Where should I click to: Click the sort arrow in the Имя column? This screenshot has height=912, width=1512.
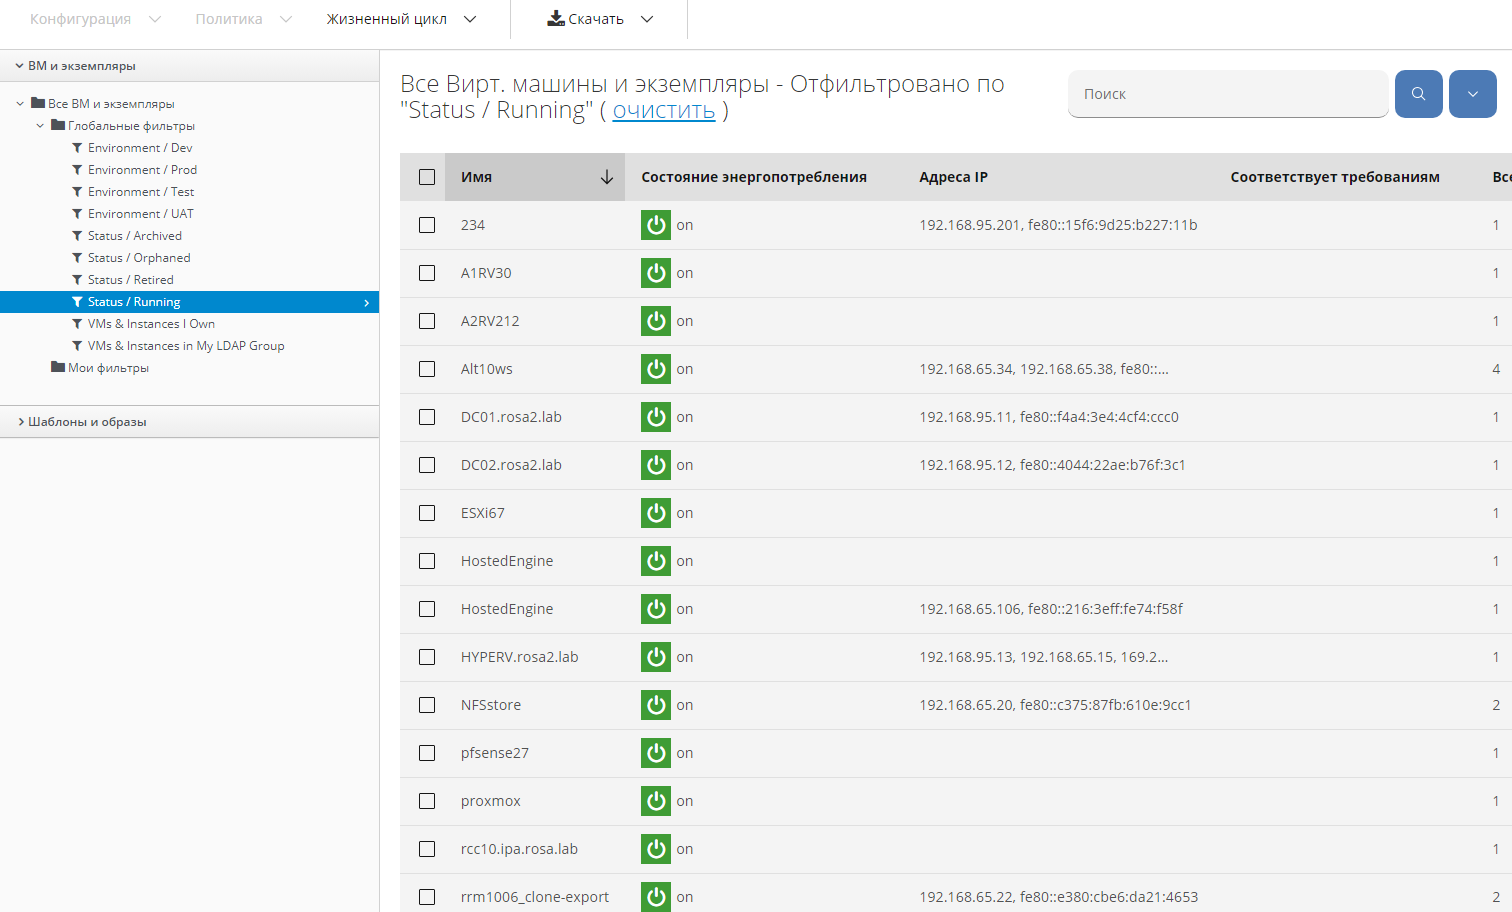(x=606, y=177)
